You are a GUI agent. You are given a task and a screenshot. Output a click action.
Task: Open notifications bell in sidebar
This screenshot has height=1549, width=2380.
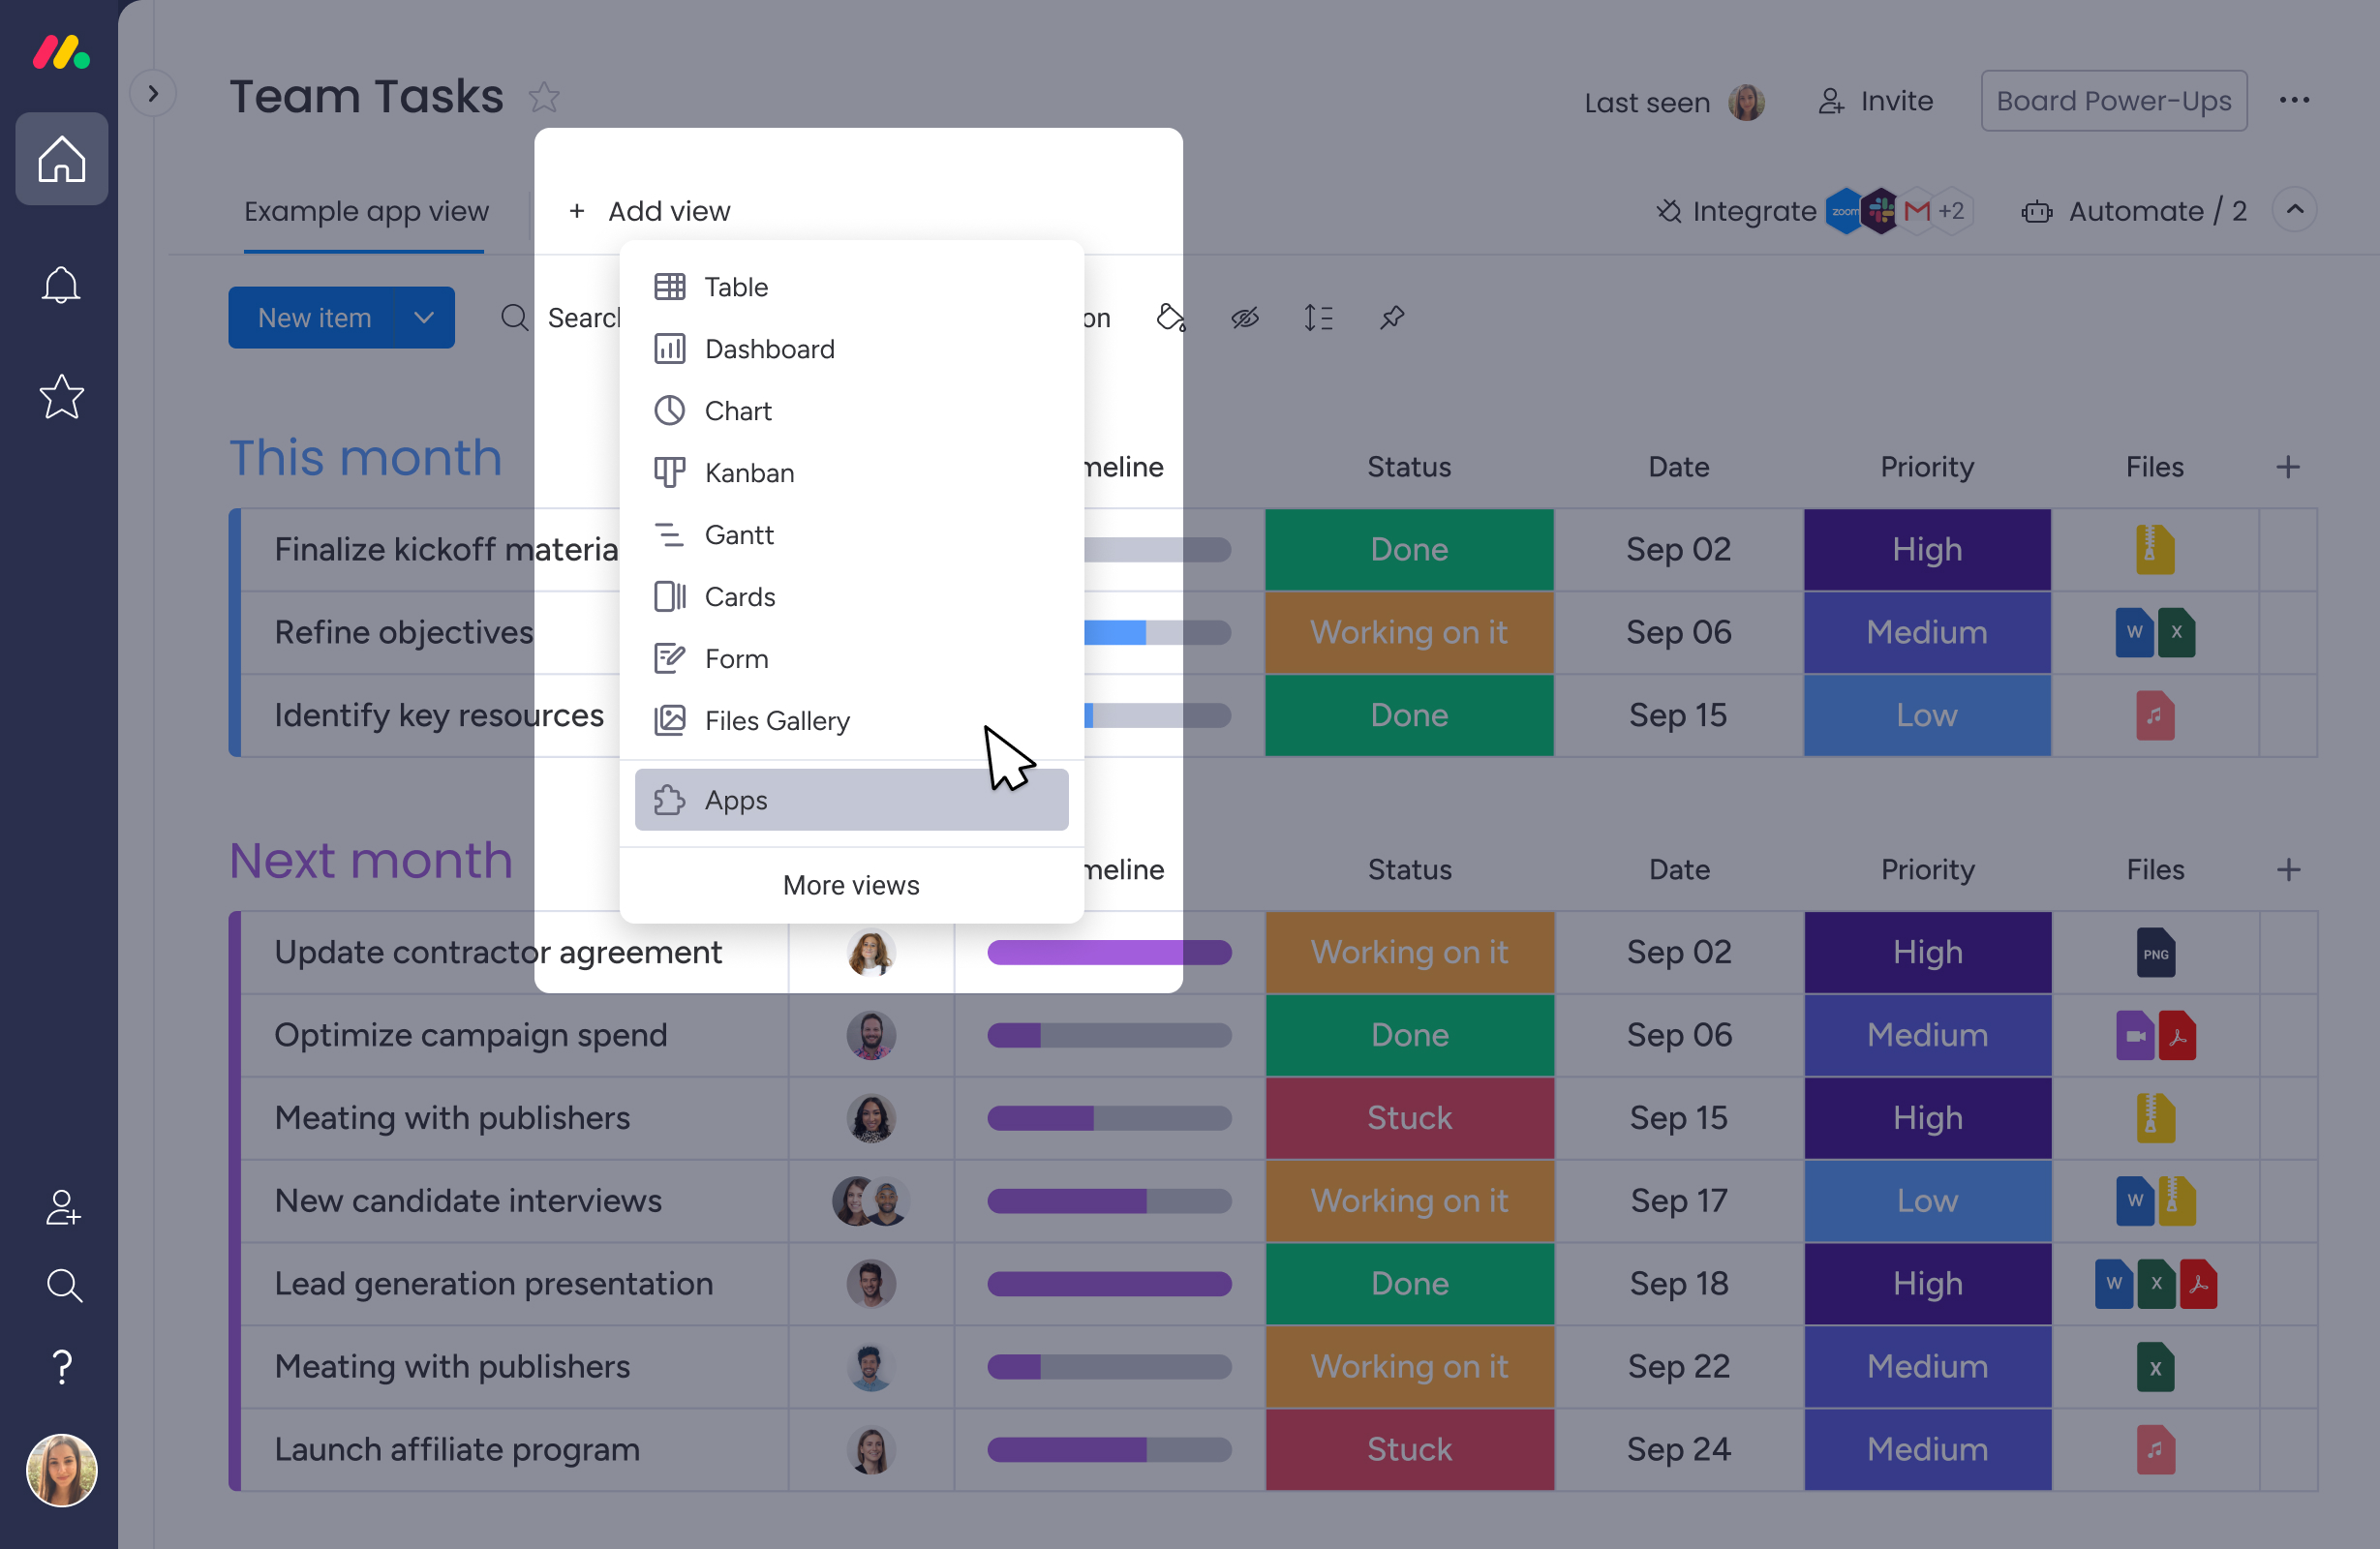point(61,285)
